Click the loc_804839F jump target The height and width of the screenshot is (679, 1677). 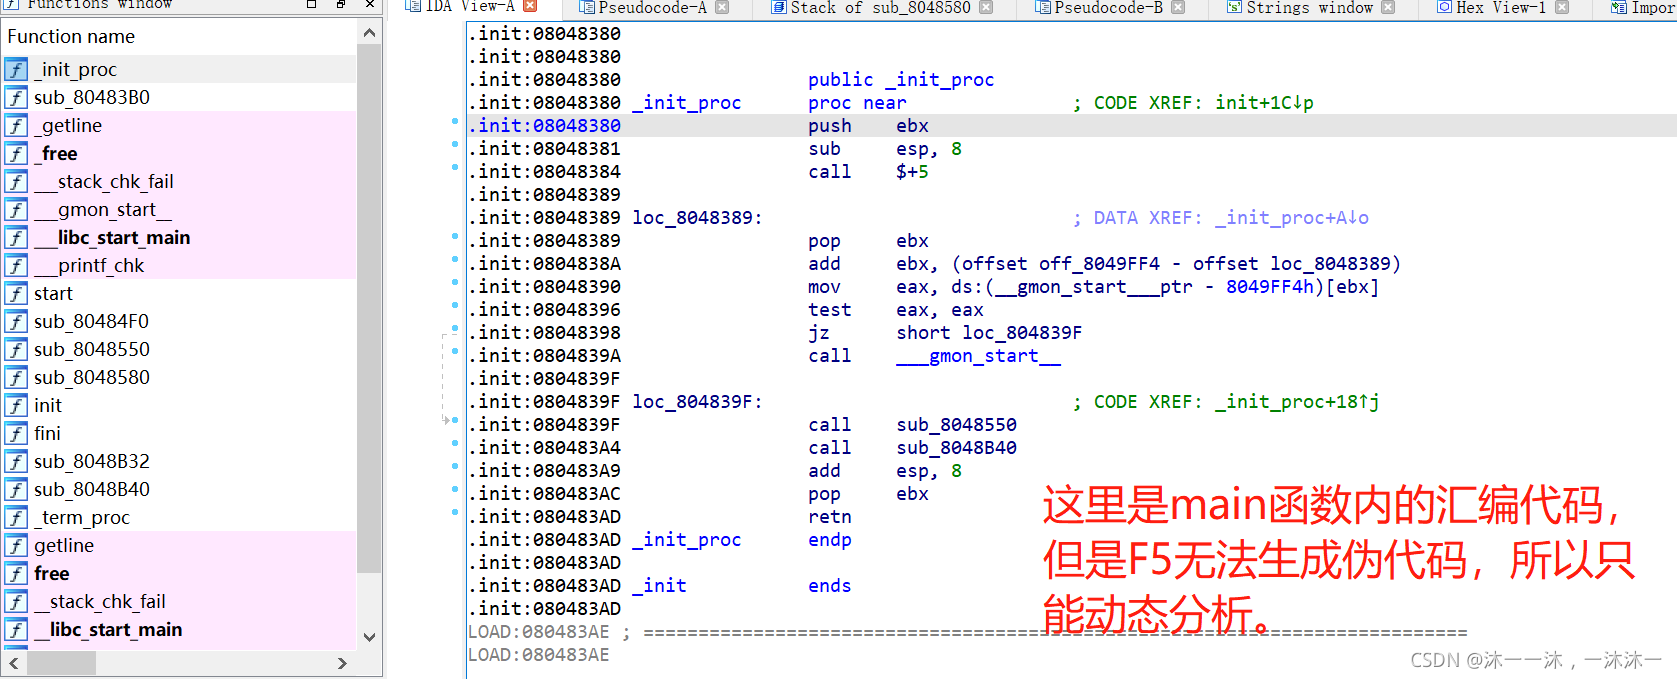point(1022,333)
